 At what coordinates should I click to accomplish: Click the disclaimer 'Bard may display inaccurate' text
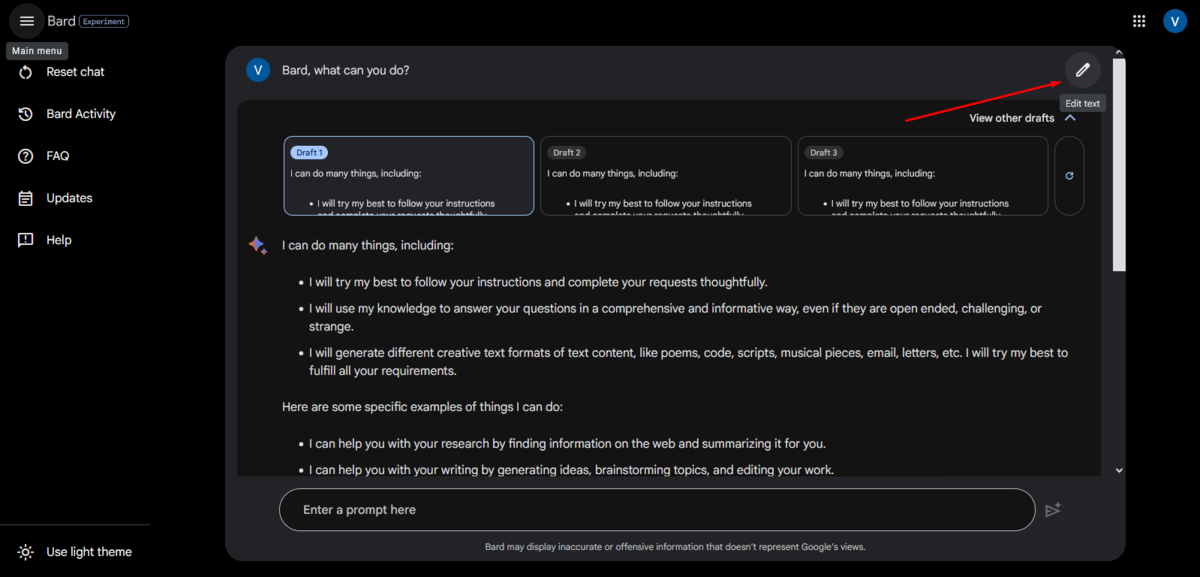(x=675, y=547)
